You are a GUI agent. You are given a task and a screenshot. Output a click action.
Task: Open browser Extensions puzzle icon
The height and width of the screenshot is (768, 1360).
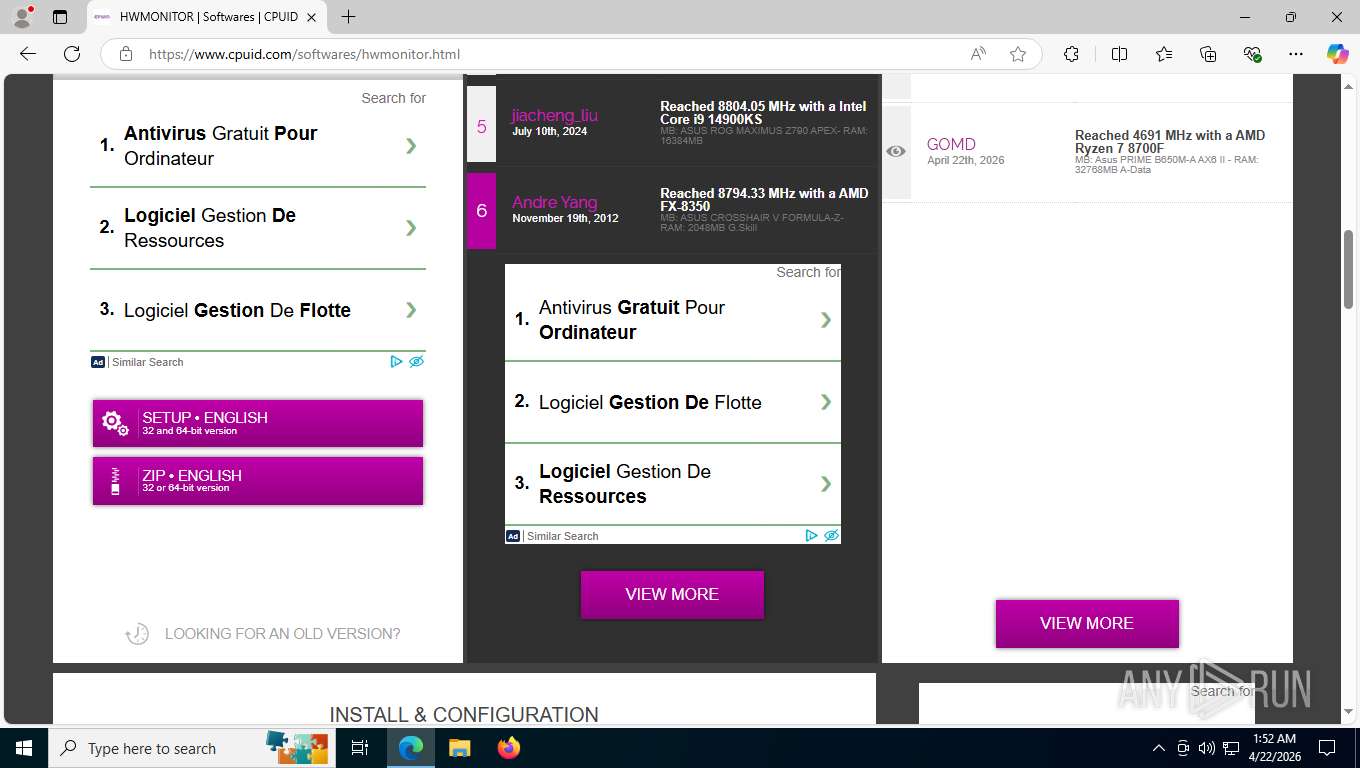(1071, 54)
